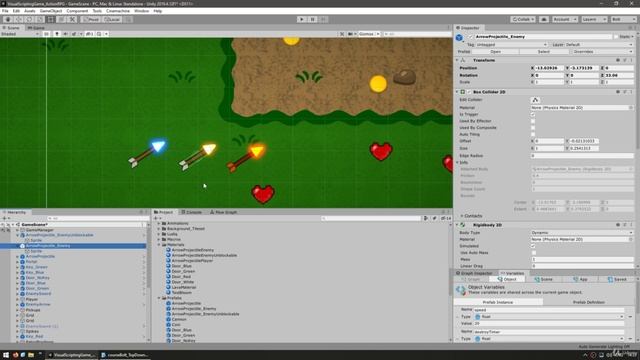Switch to the Game tab
The image size is (640, 360).
[x=36, y=28]
